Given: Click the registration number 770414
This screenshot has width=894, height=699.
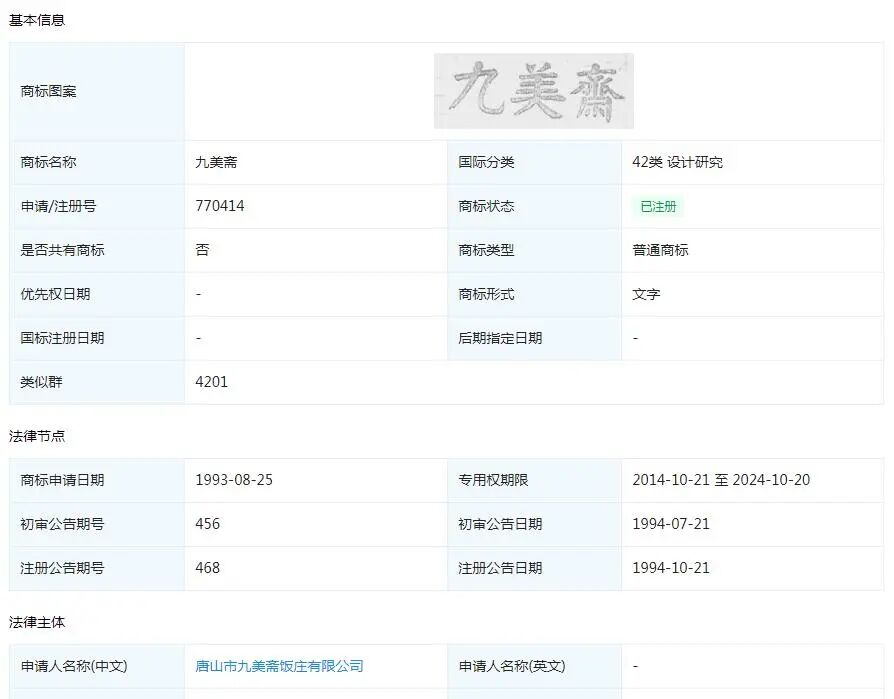Looking at the screenshot, I should point(220,206).
